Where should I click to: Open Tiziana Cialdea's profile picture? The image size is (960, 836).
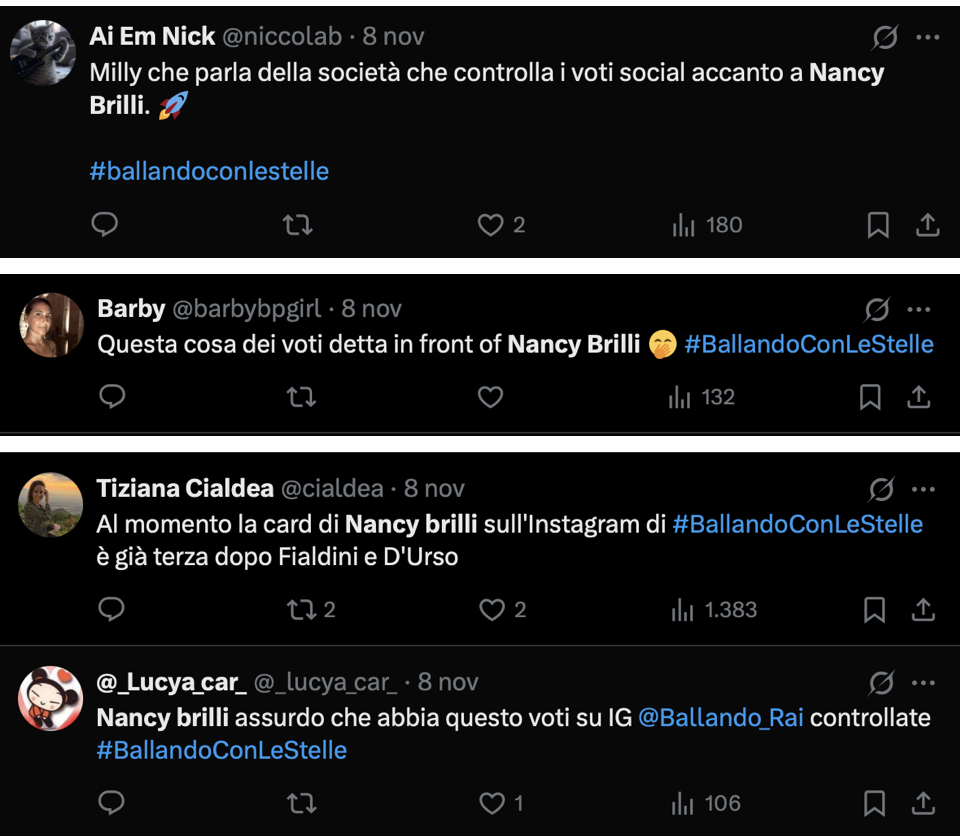50,504
